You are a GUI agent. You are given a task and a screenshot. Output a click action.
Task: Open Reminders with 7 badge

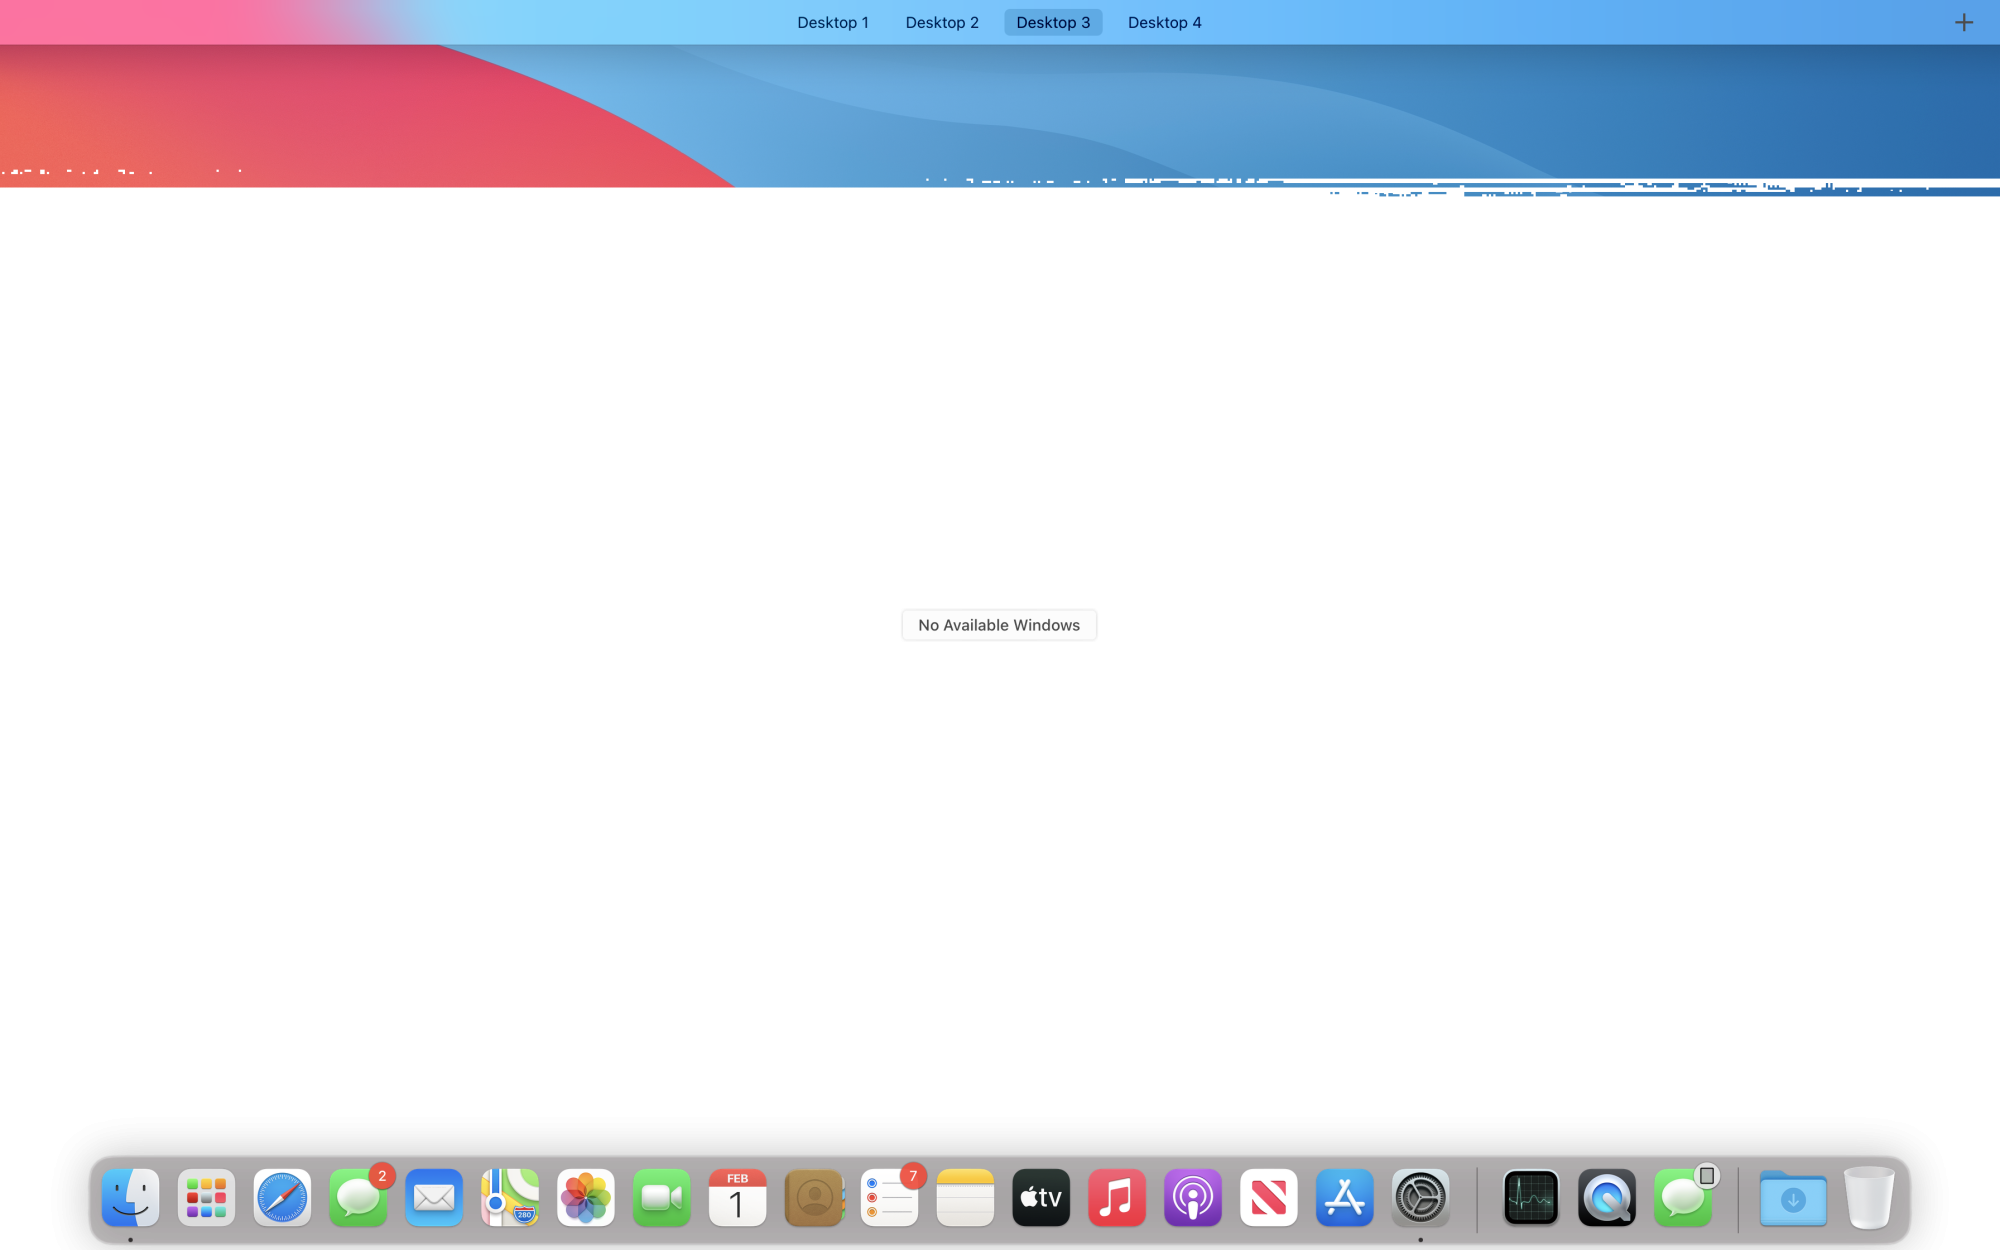pyautogui.click(x=889, y=1197)
